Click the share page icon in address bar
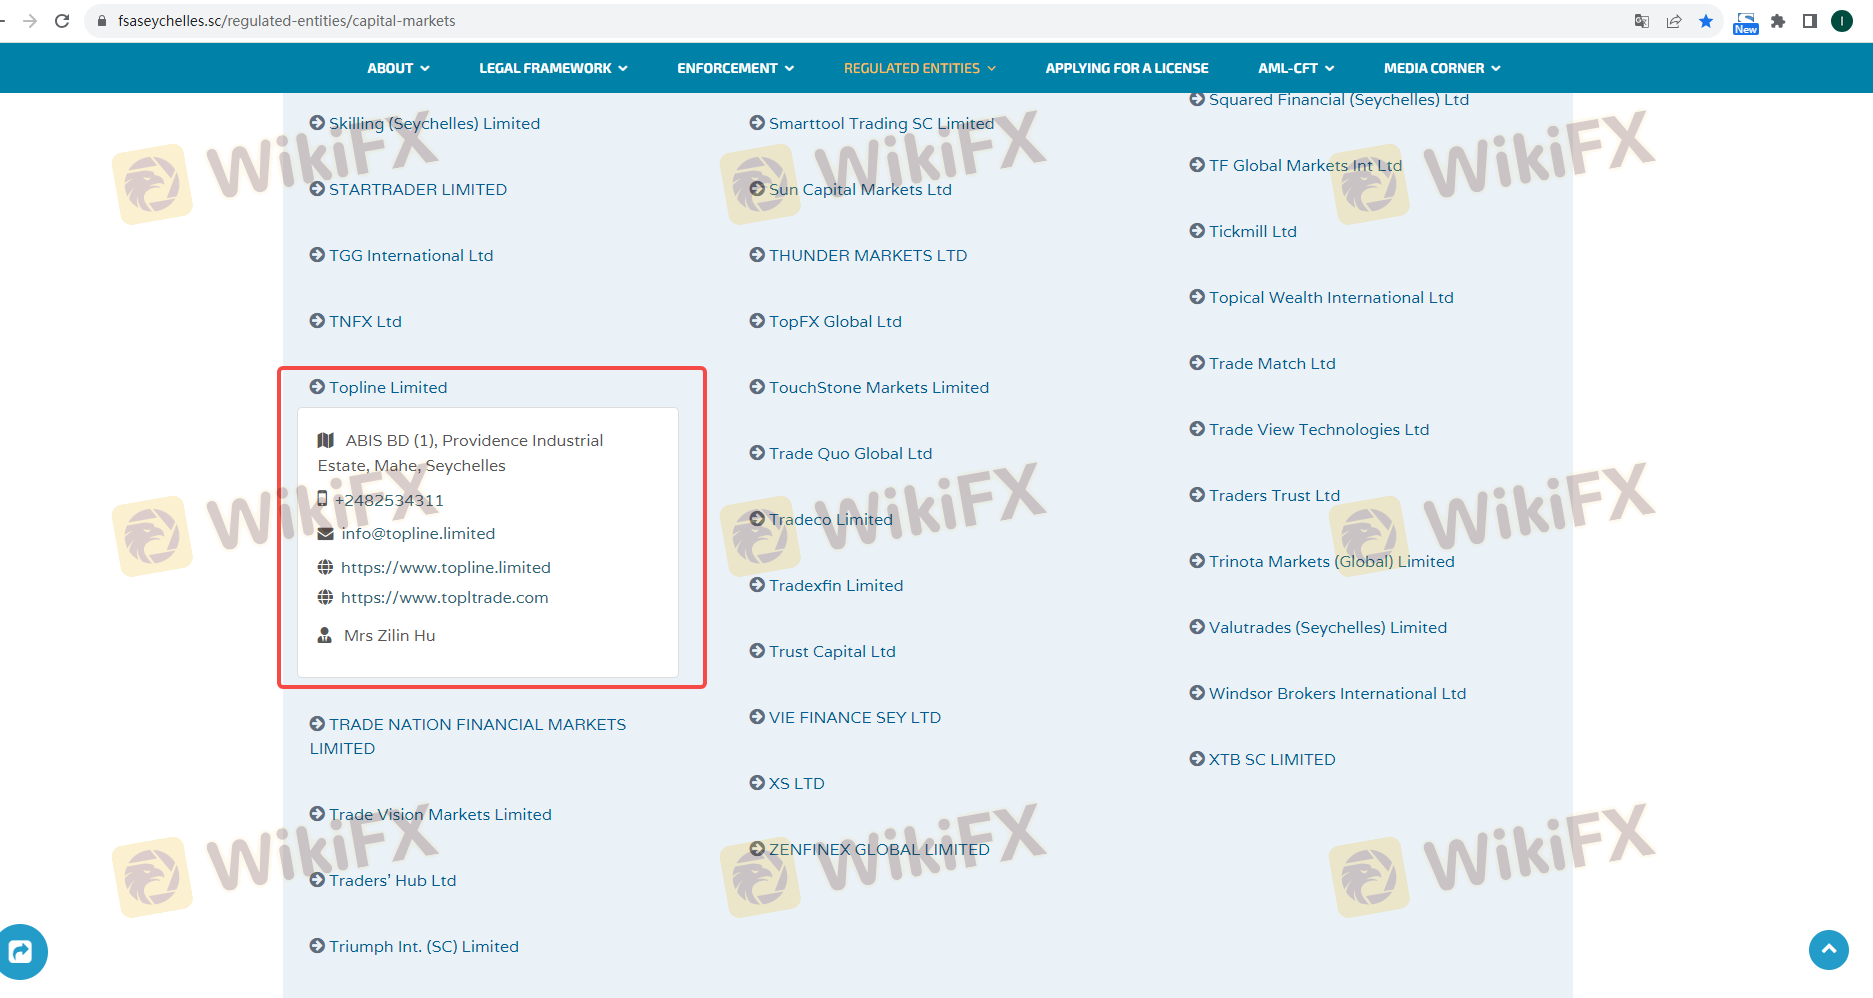The image size is (1873, 998). click(x=1674, y=21)
